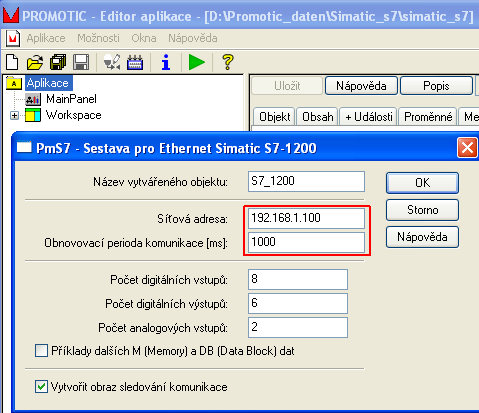Switch to the Obsah tab
Image resolution: width=479 pixels, height=413 pixels.
coord(318,116)
